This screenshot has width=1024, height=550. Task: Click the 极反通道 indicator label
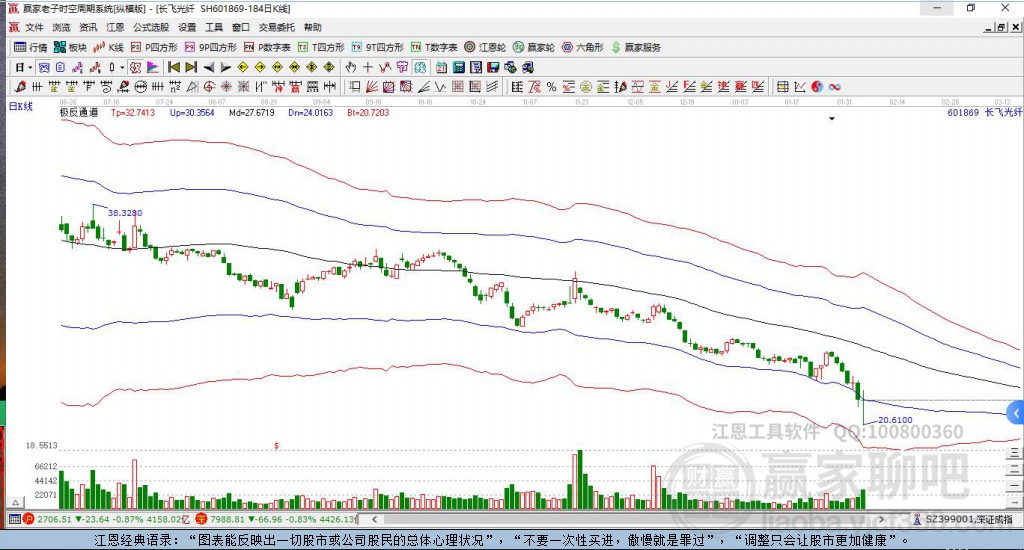click(x=79, y=112)
